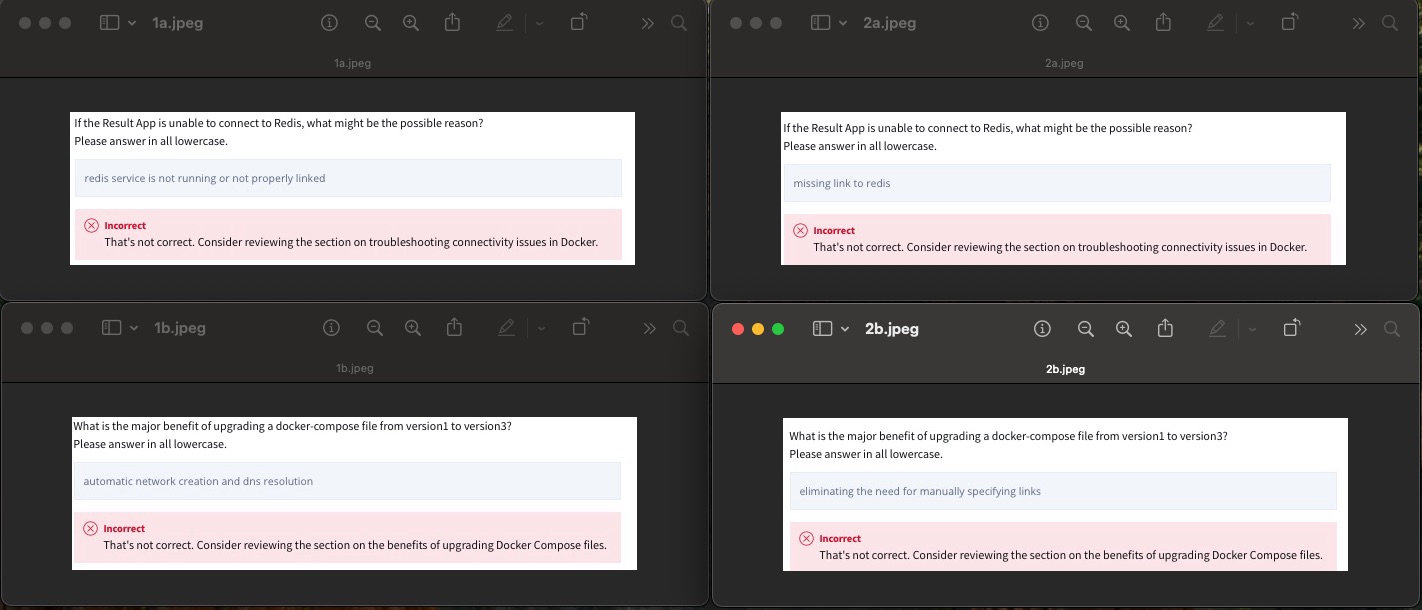
Task: Click the 1a.jpeg window title
Action: [x=178, y=23]
